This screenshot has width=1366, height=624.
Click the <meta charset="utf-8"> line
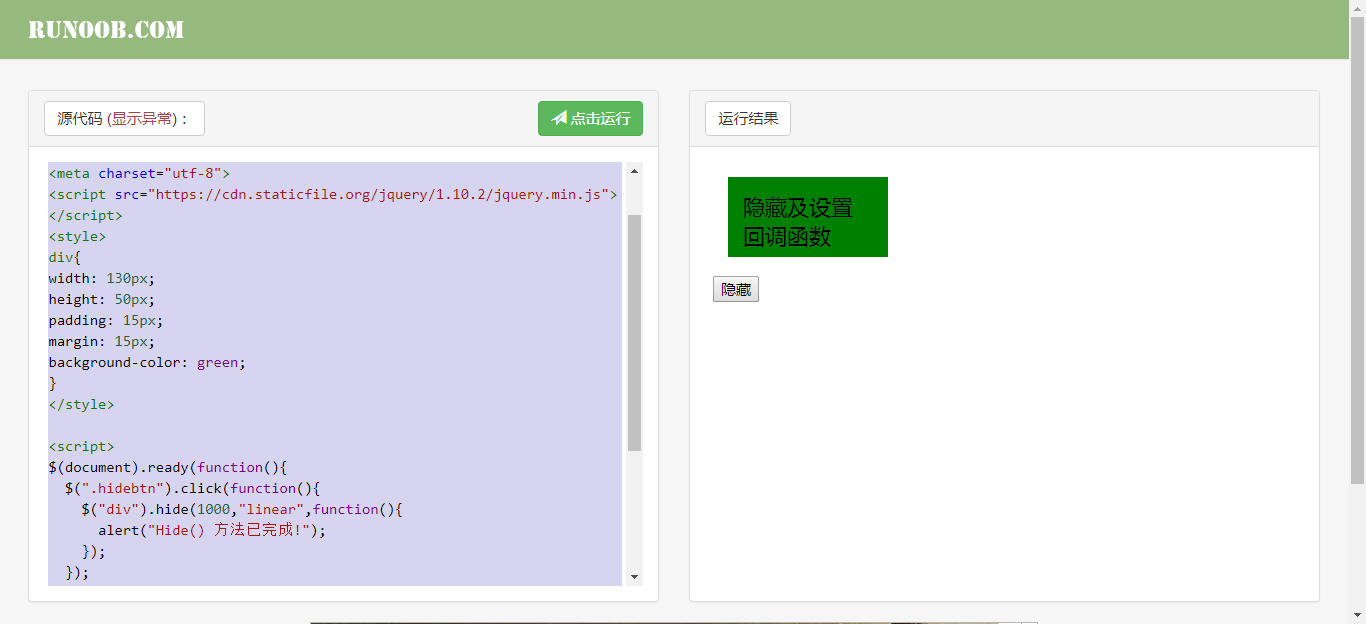pyautogui.click(x=139, y=173)
